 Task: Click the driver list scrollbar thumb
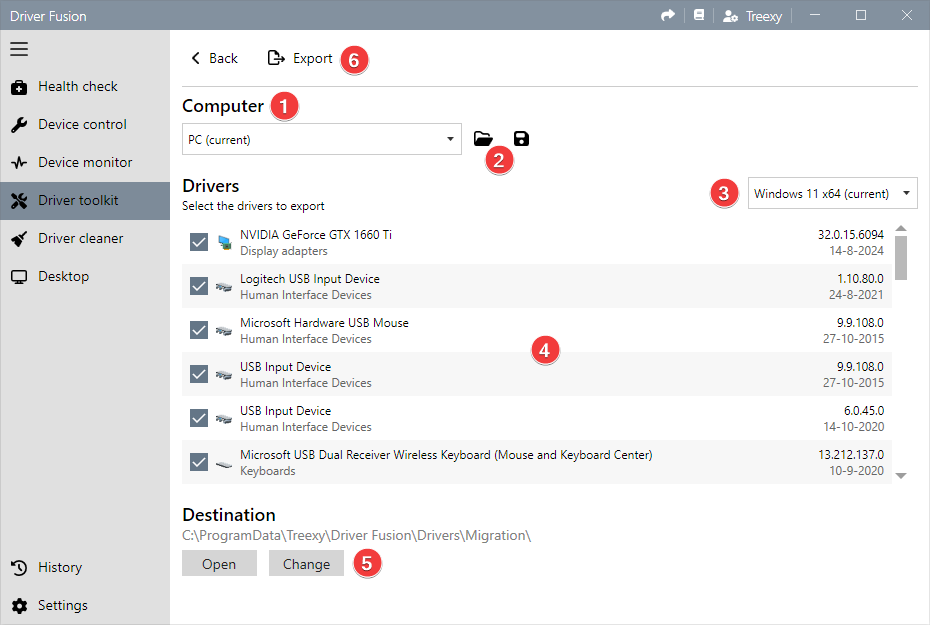[900, 257]
